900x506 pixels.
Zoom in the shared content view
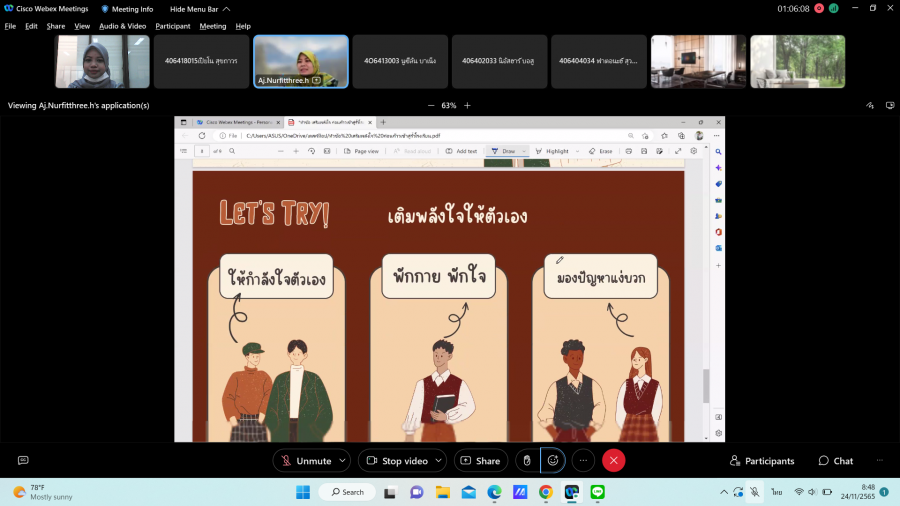pos(467,105)
